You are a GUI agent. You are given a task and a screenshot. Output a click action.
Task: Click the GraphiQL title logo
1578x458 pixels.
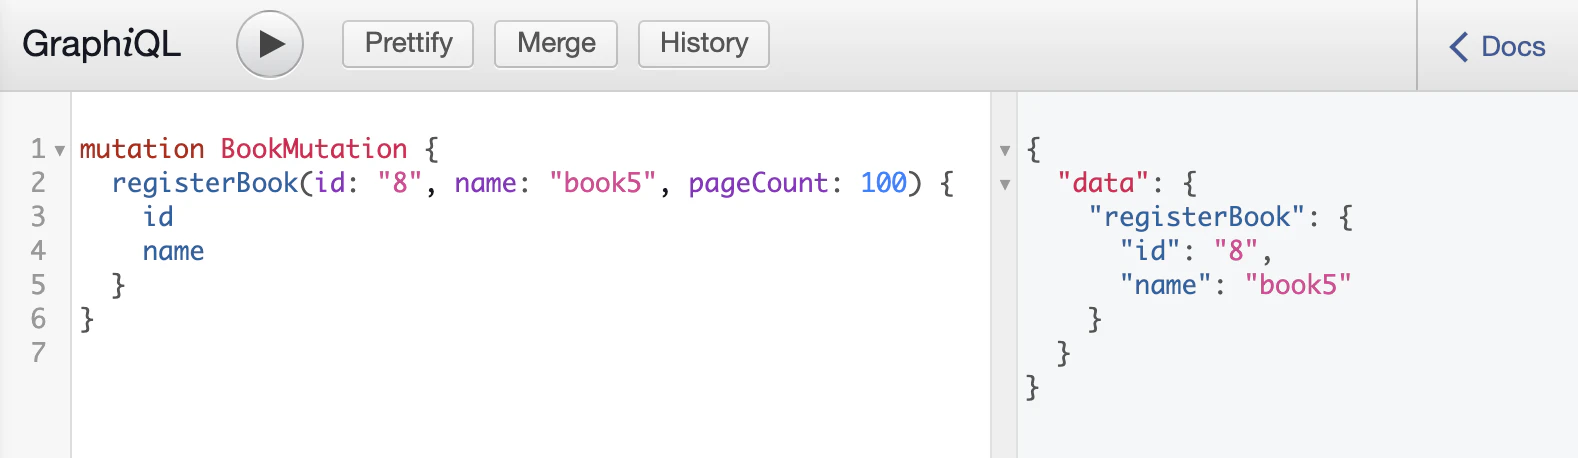[102, 44]
